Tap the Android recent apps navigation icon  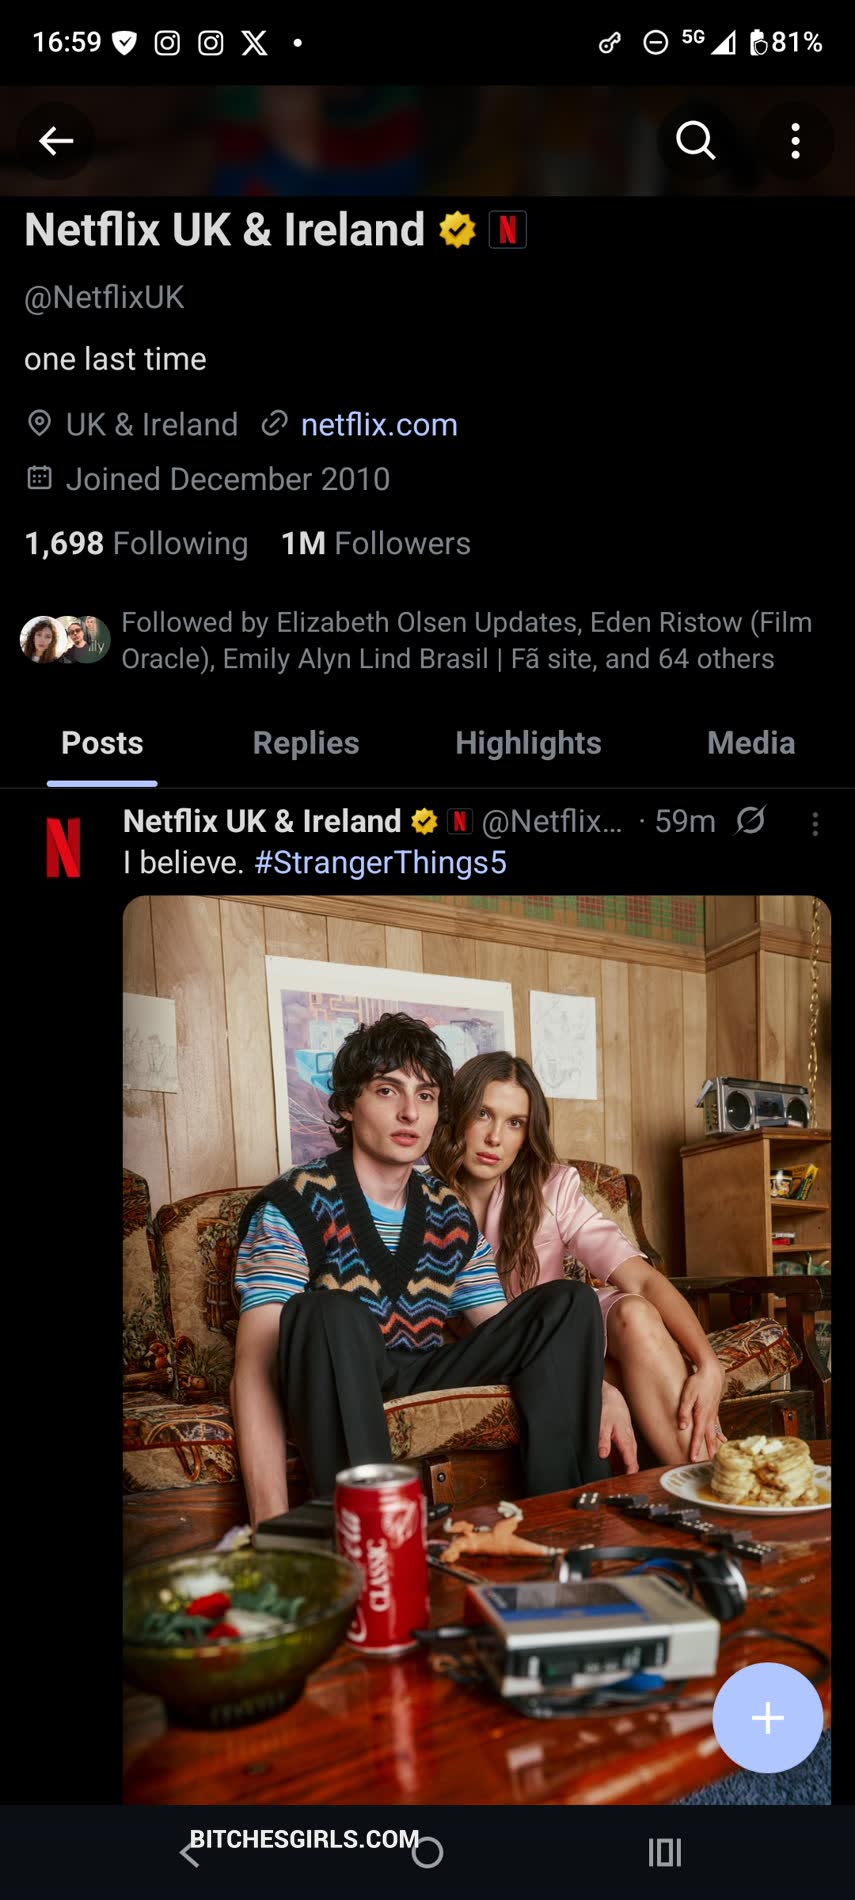(664, 1852)
